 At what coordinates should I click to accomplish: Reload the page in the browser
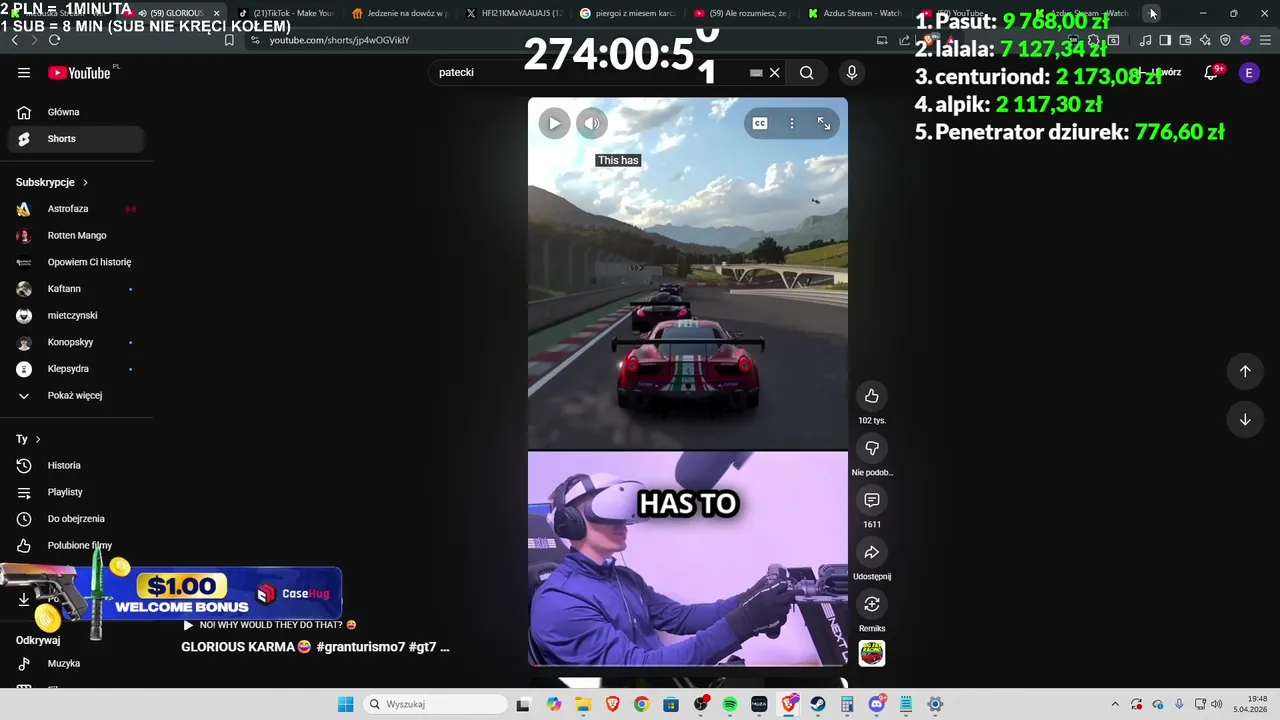point(54,40)
